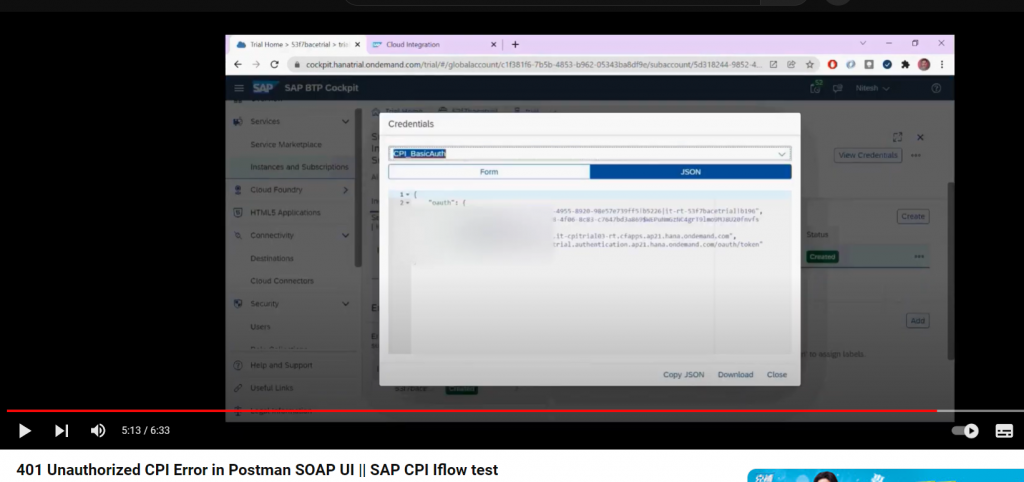
Task: Open the help question mark icon
Action: click(x=936, y=88)
